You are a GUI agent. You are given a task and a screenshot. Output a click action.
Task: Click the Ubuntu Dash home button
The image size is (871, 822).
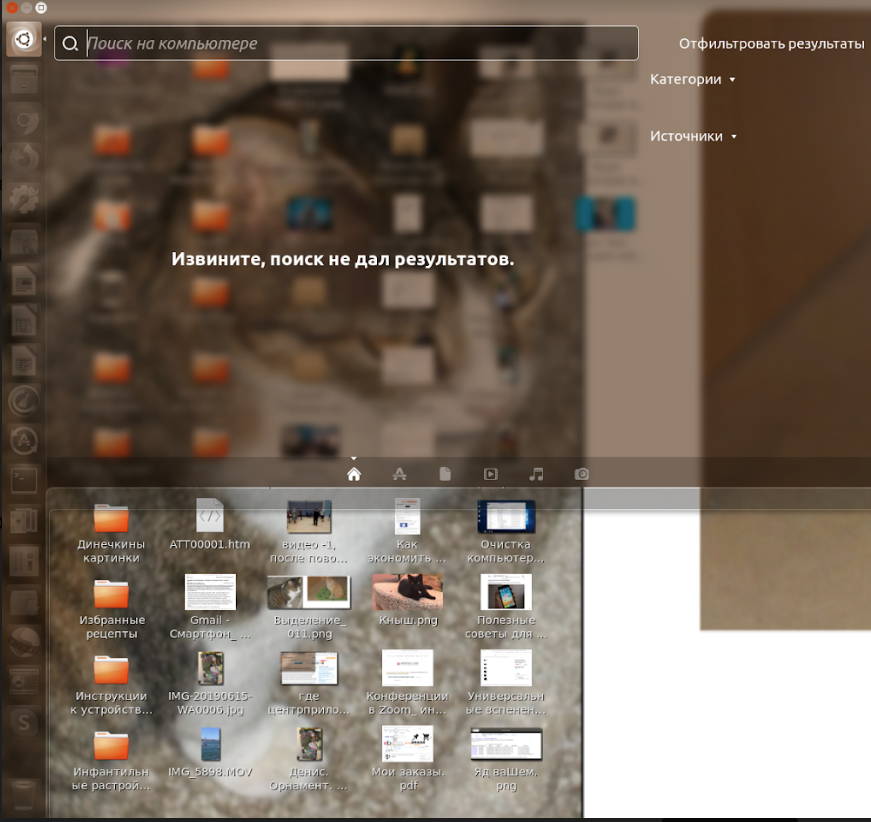(x=23, y=39)
